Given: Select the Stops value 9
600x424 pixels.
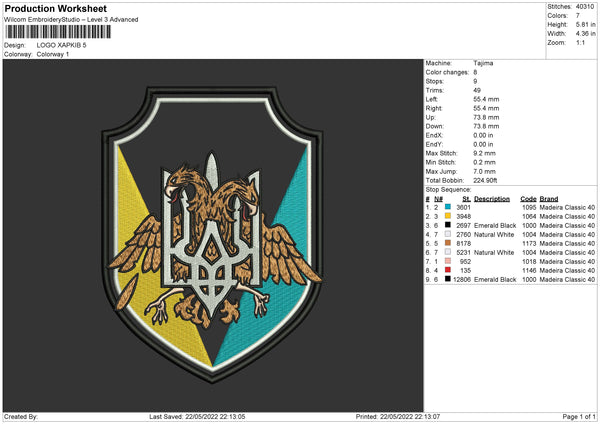Looking at the screenshot, I should tap(475, 81).
